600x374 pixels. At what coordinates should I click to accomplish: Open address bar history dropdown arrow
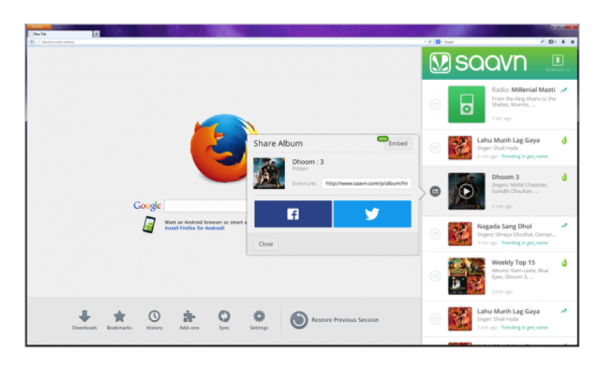[x=425, y=42]
